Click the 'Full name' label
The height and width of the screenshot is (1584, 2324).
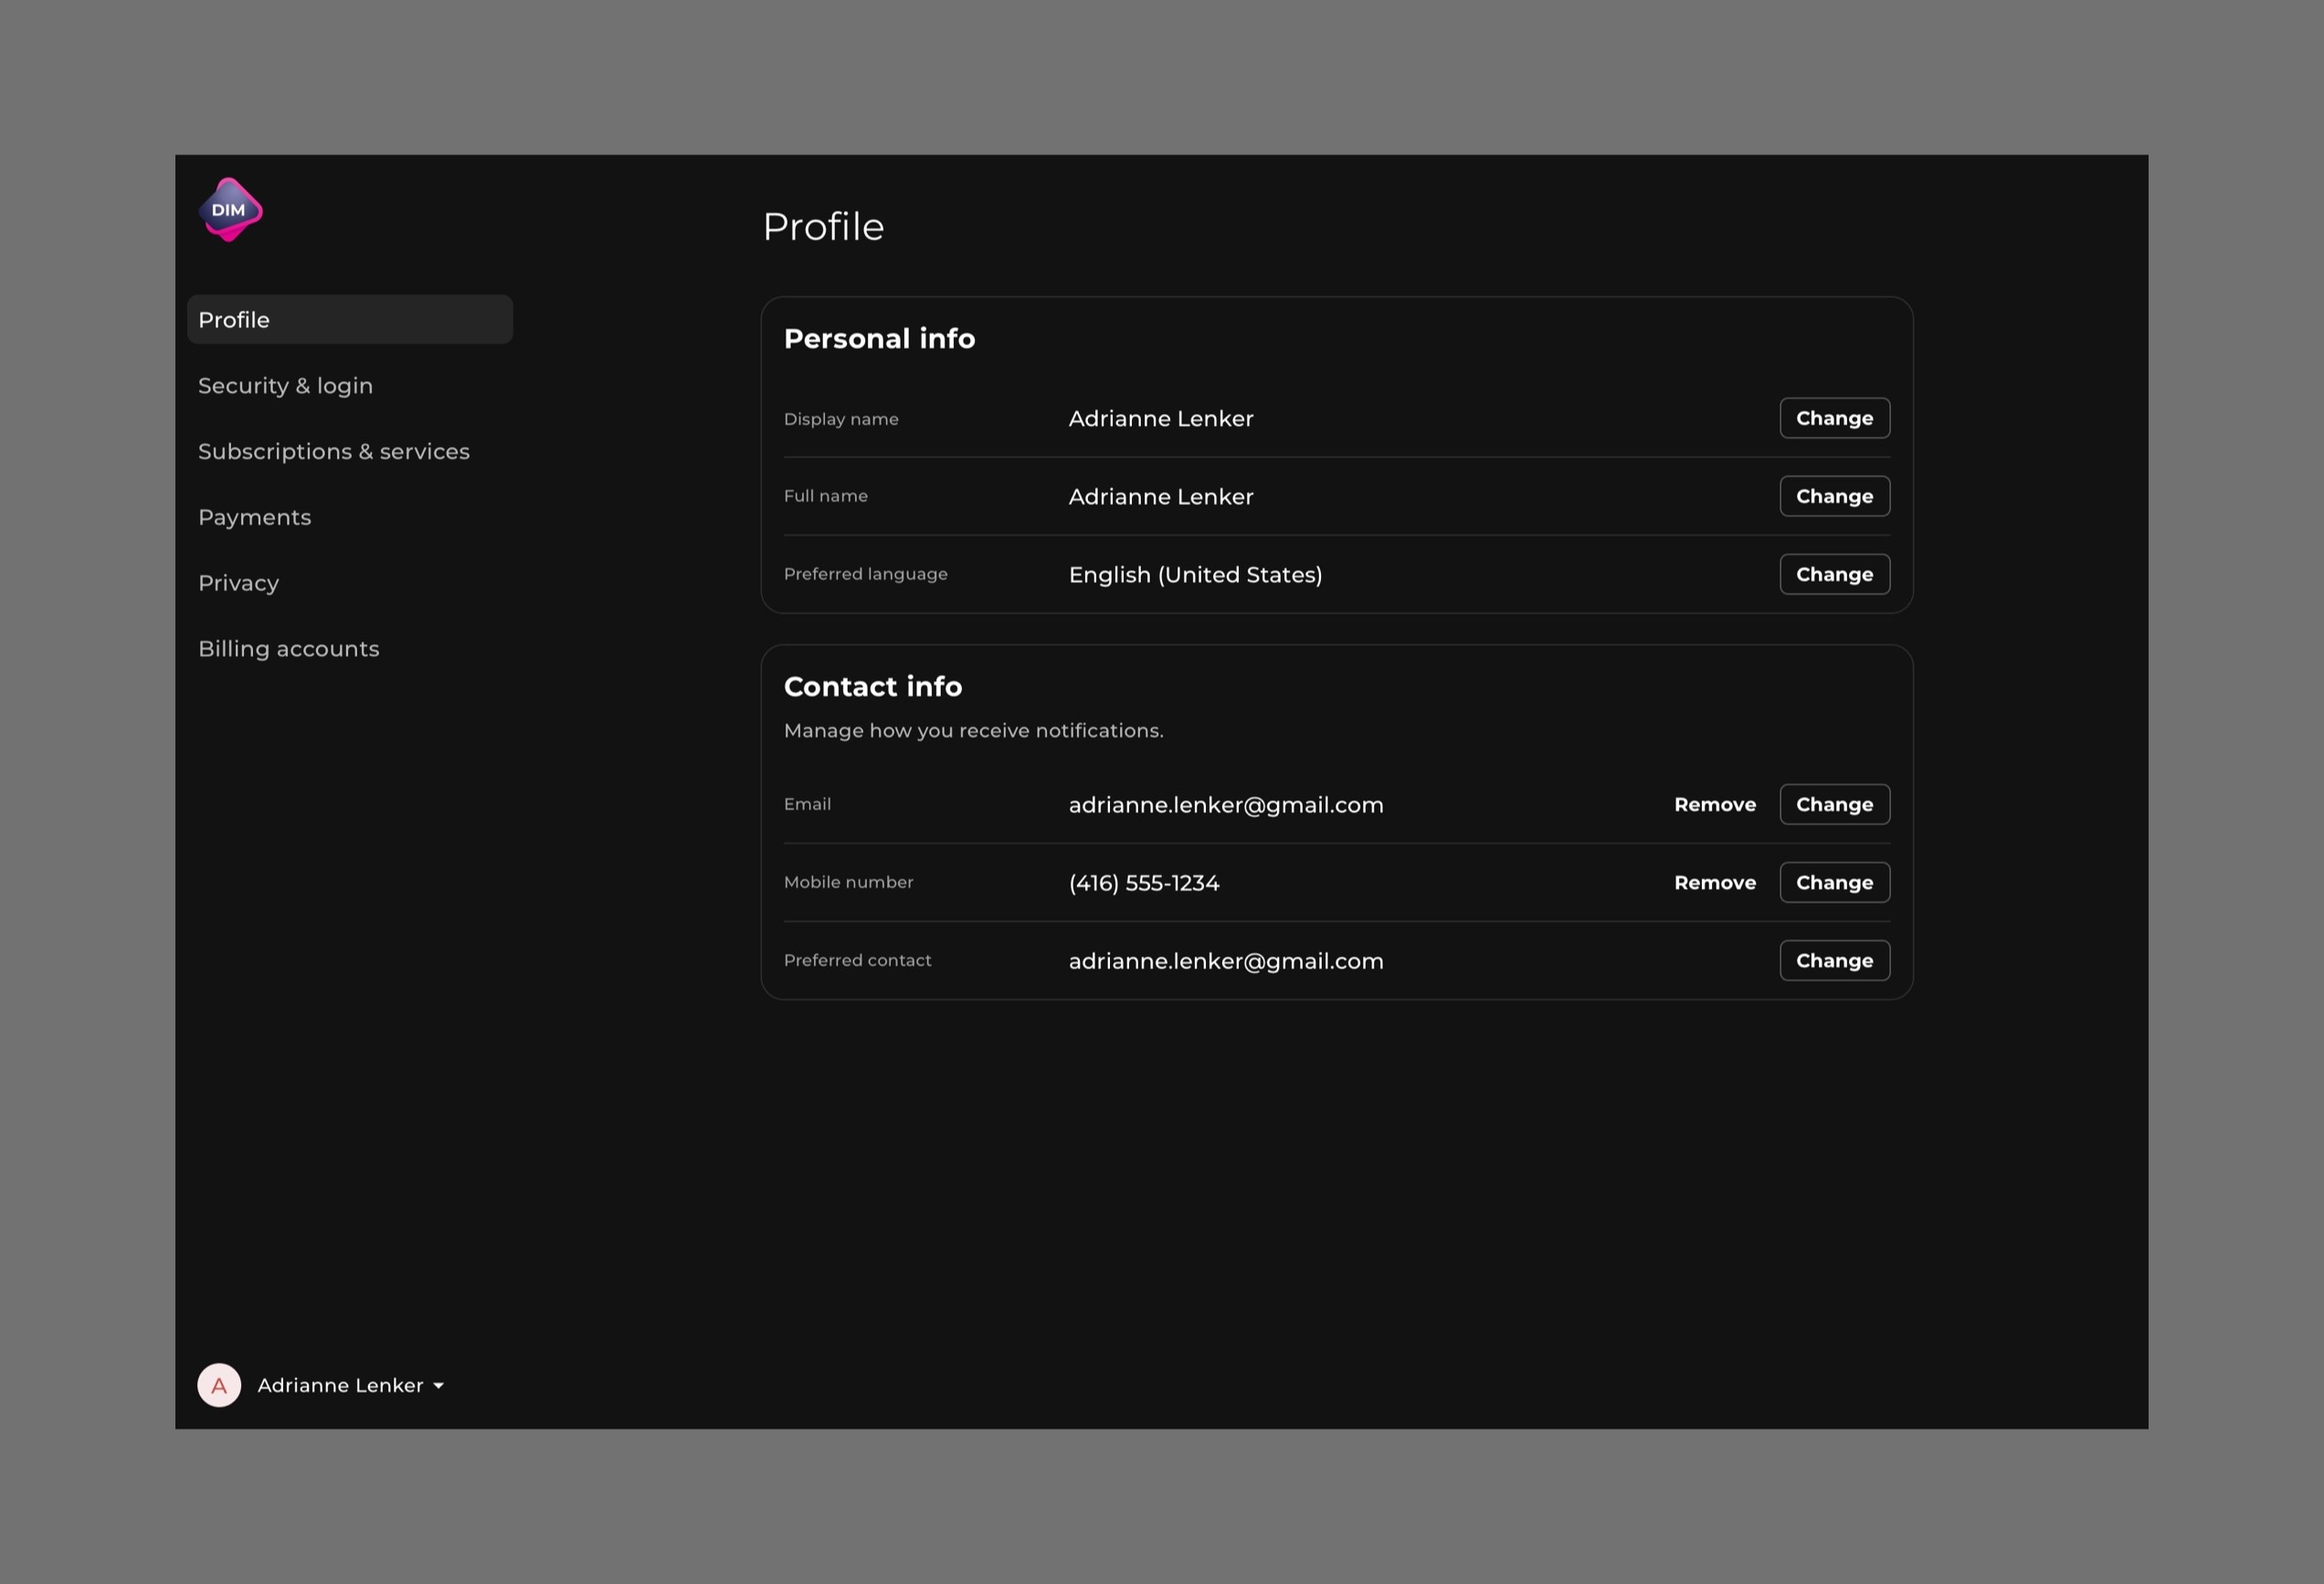point(826,496)
